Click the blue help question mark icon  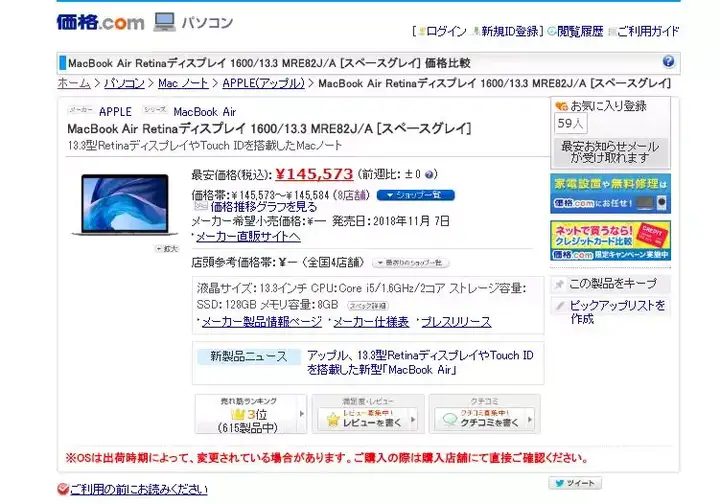pos(668,62)
